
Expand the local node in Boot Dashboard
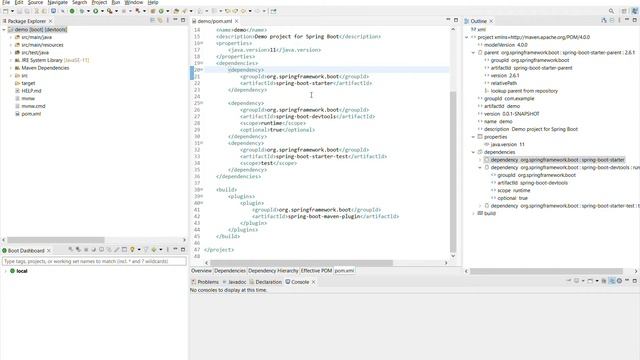[x=5, y=271]
